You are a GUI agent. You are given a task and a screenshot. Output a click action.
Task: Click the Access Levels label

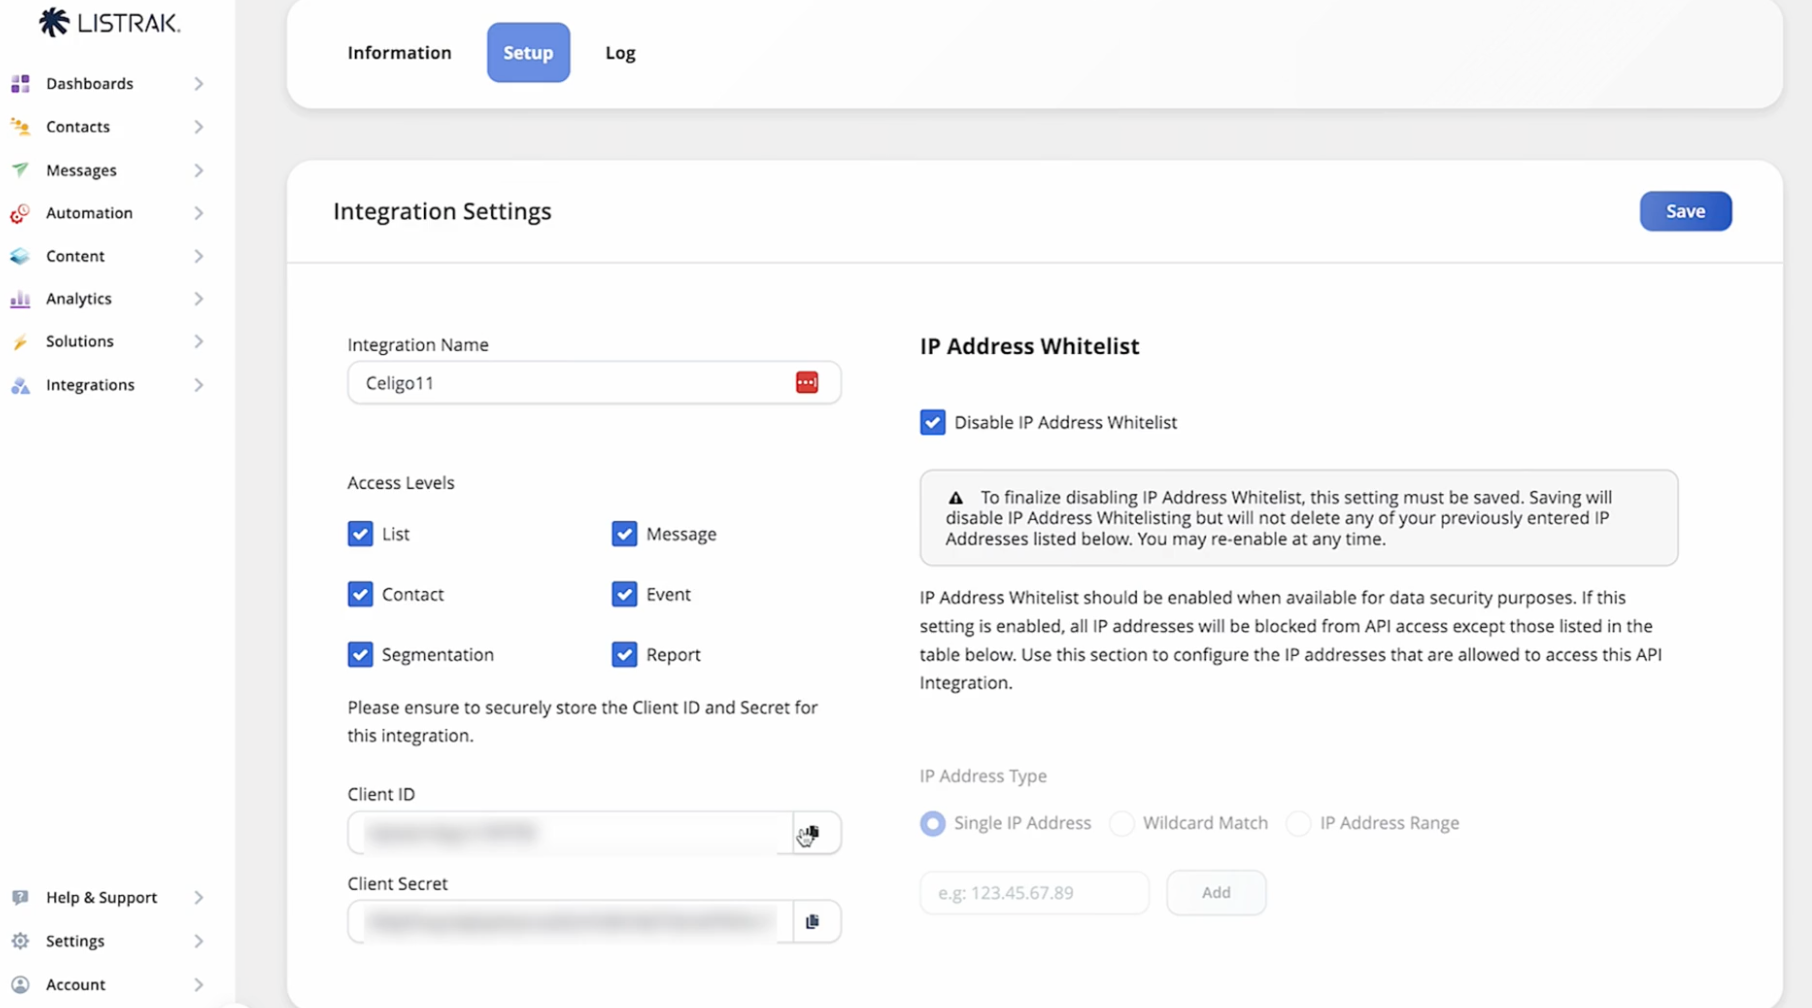click(401, 483)
